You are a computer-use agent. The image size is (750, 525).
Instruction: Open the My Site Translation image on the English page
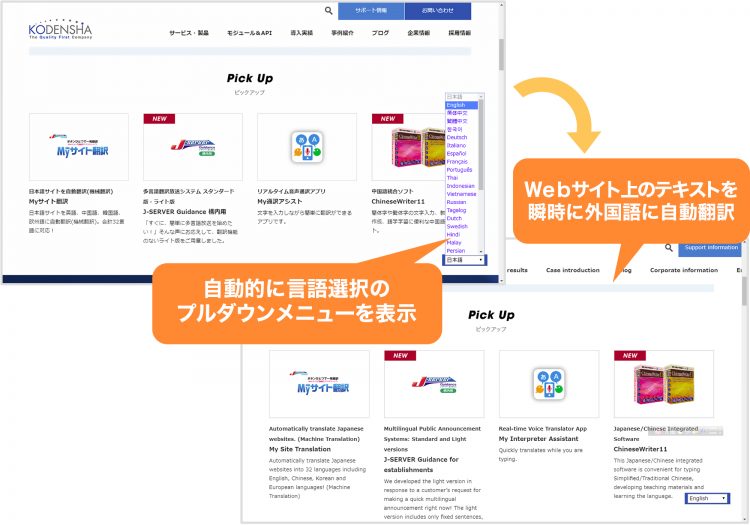[x=319, y=384]
